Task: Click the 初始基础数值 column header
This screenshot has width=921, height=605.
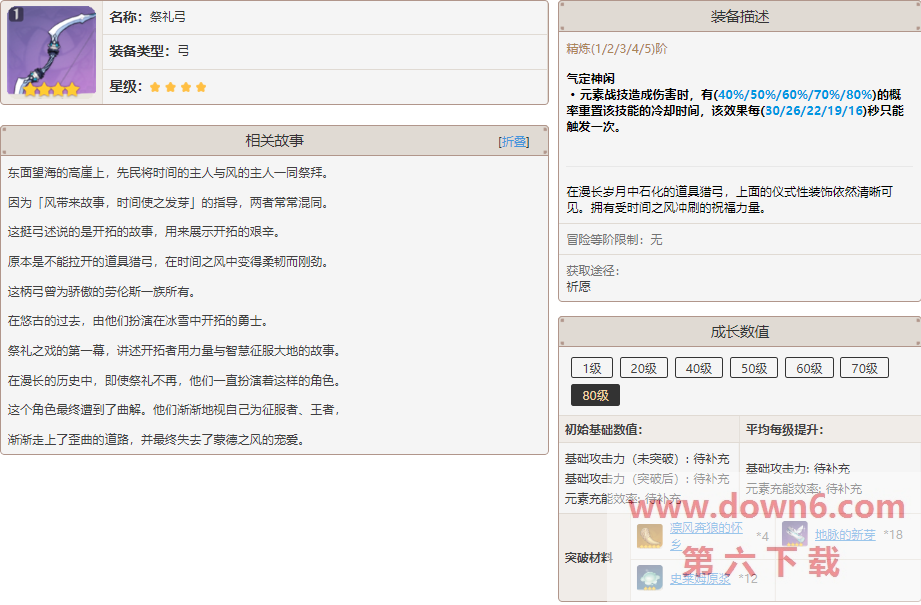Action: click(x=603, y=430)
